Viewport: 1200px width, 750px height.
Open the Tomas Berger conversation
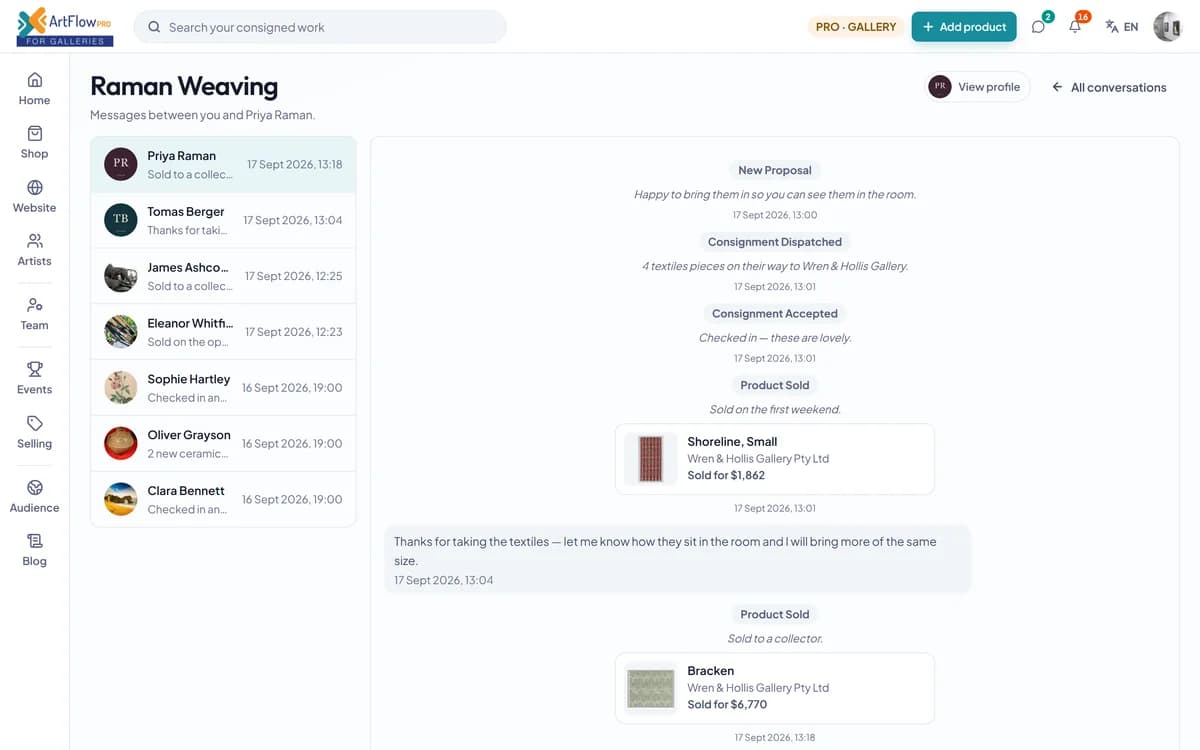[223, 220]
